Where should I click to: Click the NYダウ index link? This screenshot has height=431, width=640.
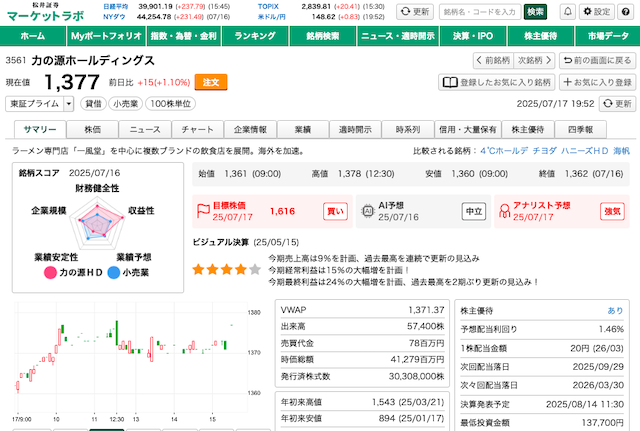[114, 17]
